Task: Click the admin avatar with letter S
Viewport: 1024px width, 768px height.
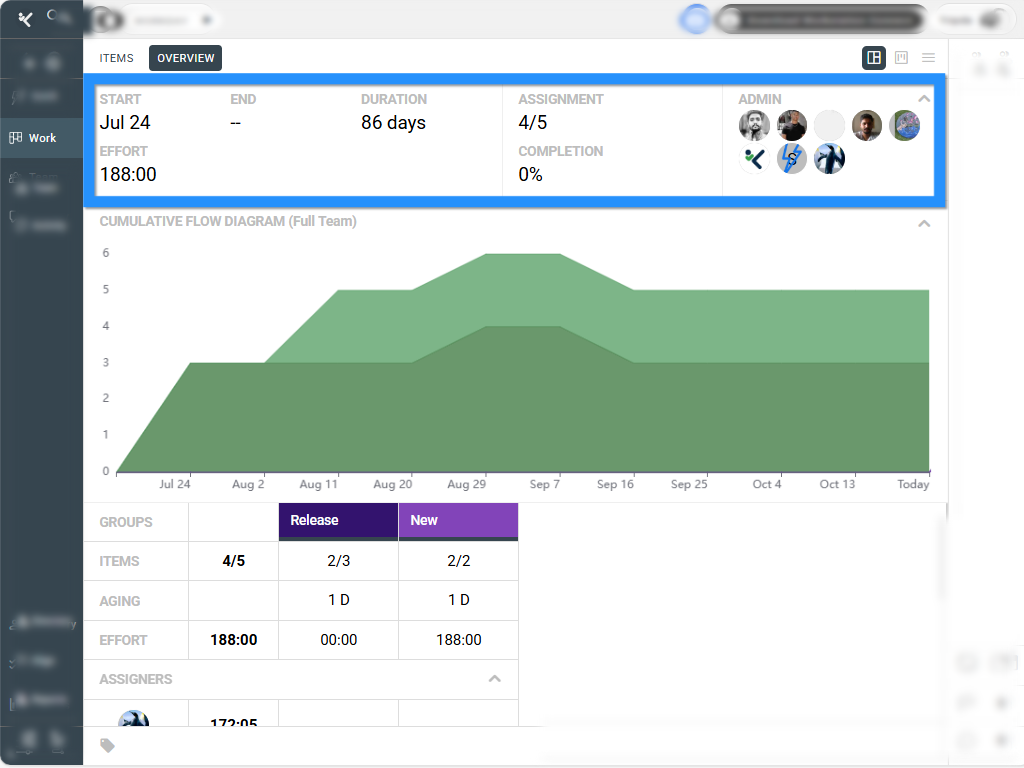Action: [792, 158]
